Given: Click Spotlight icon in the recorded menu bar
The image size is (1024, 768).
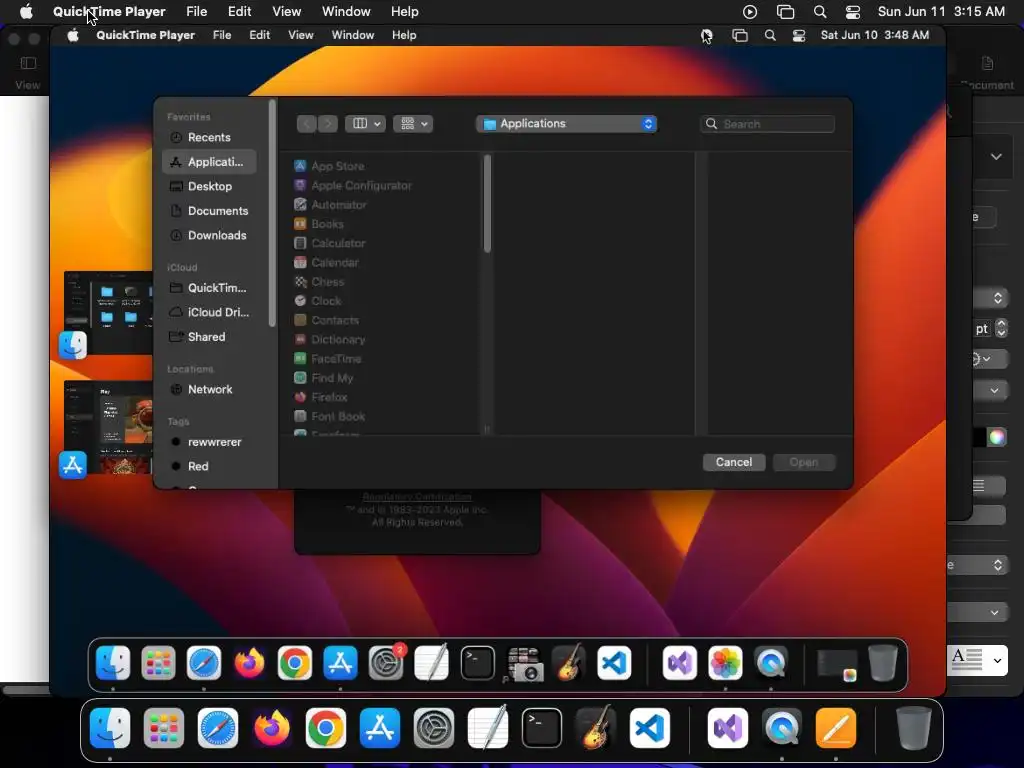Looking at the screenshot, I should point(770,35).
